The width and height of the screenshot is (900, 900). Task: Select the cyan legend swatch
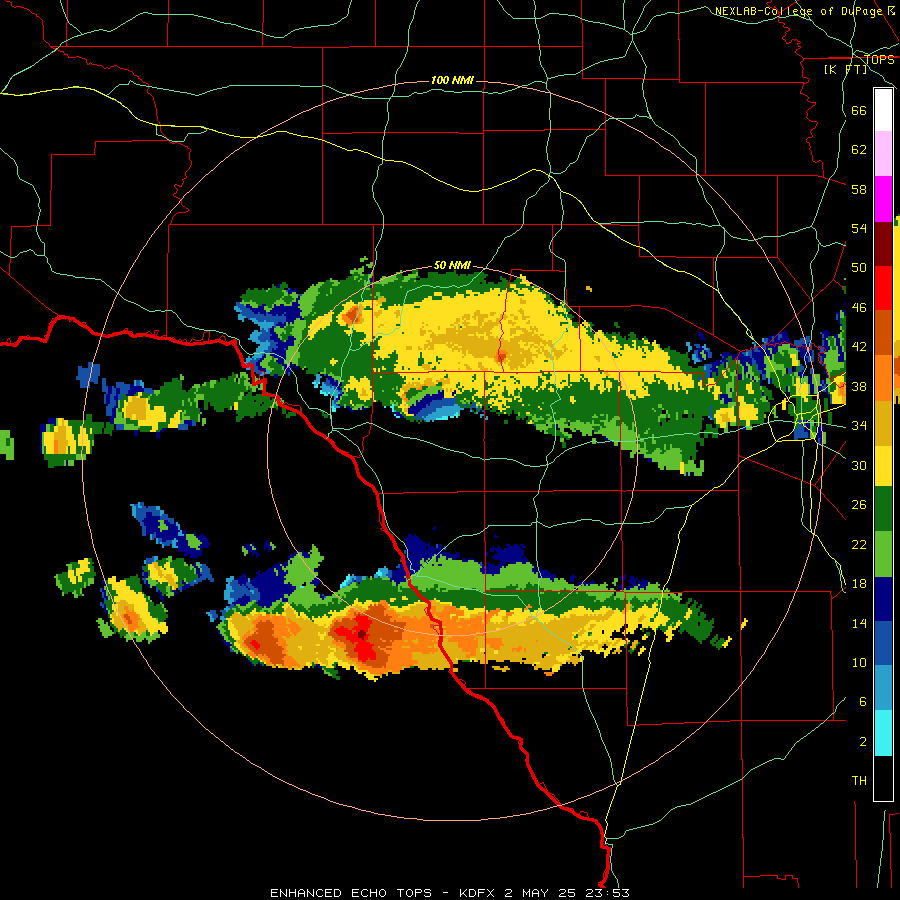tap(883, 734)
